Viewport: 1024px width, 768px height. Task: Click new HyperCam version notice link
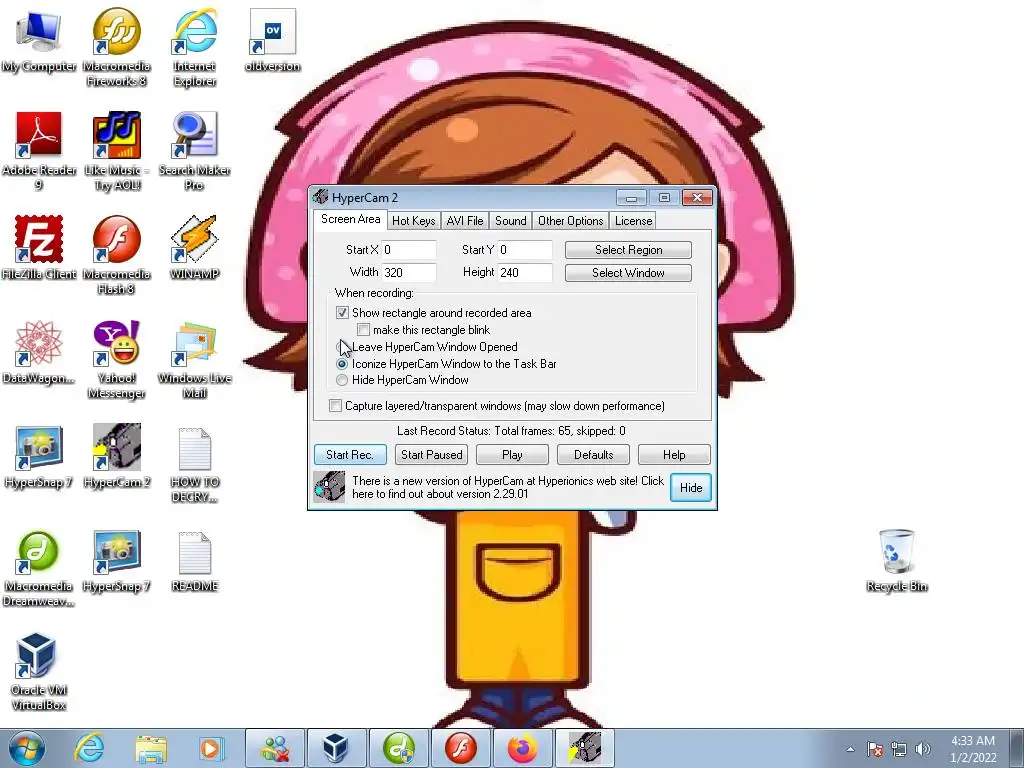coord(507,487)
